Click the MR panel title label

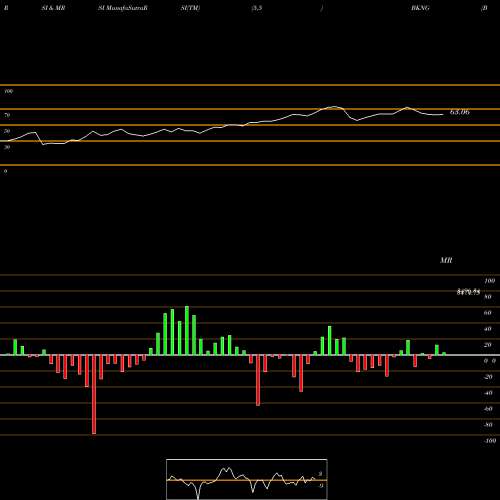tap(446, 260)
